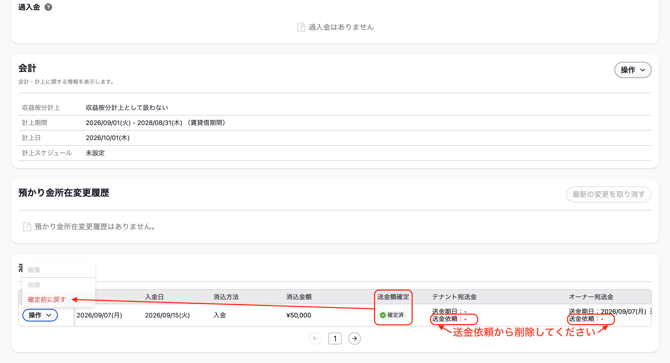
Task: Click the 送金額確定 column header
Action: [x=393, y=297]
